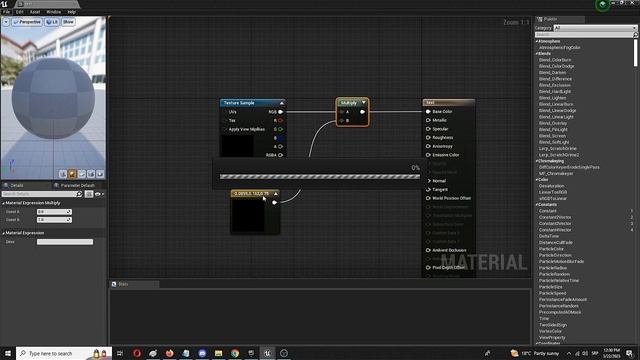Viewport: 640px width, 360px height.
Task: Click the Ambient Occlusion input pin
Action: [428, 250]
